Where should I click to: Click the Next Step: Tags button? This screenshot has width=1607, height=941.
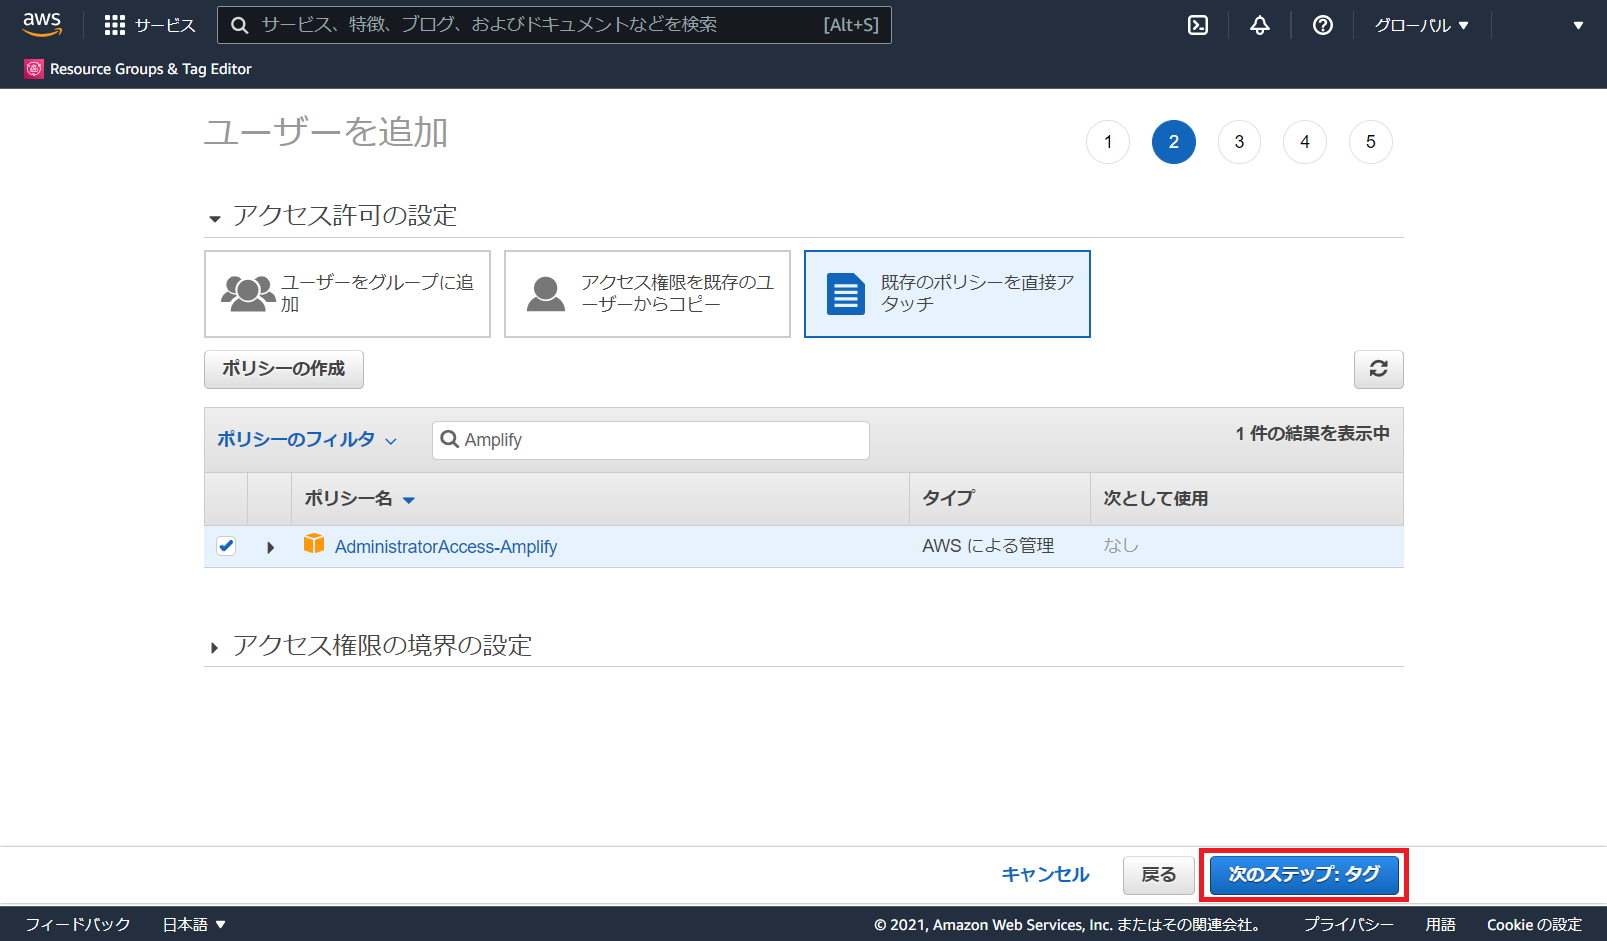1303,875
